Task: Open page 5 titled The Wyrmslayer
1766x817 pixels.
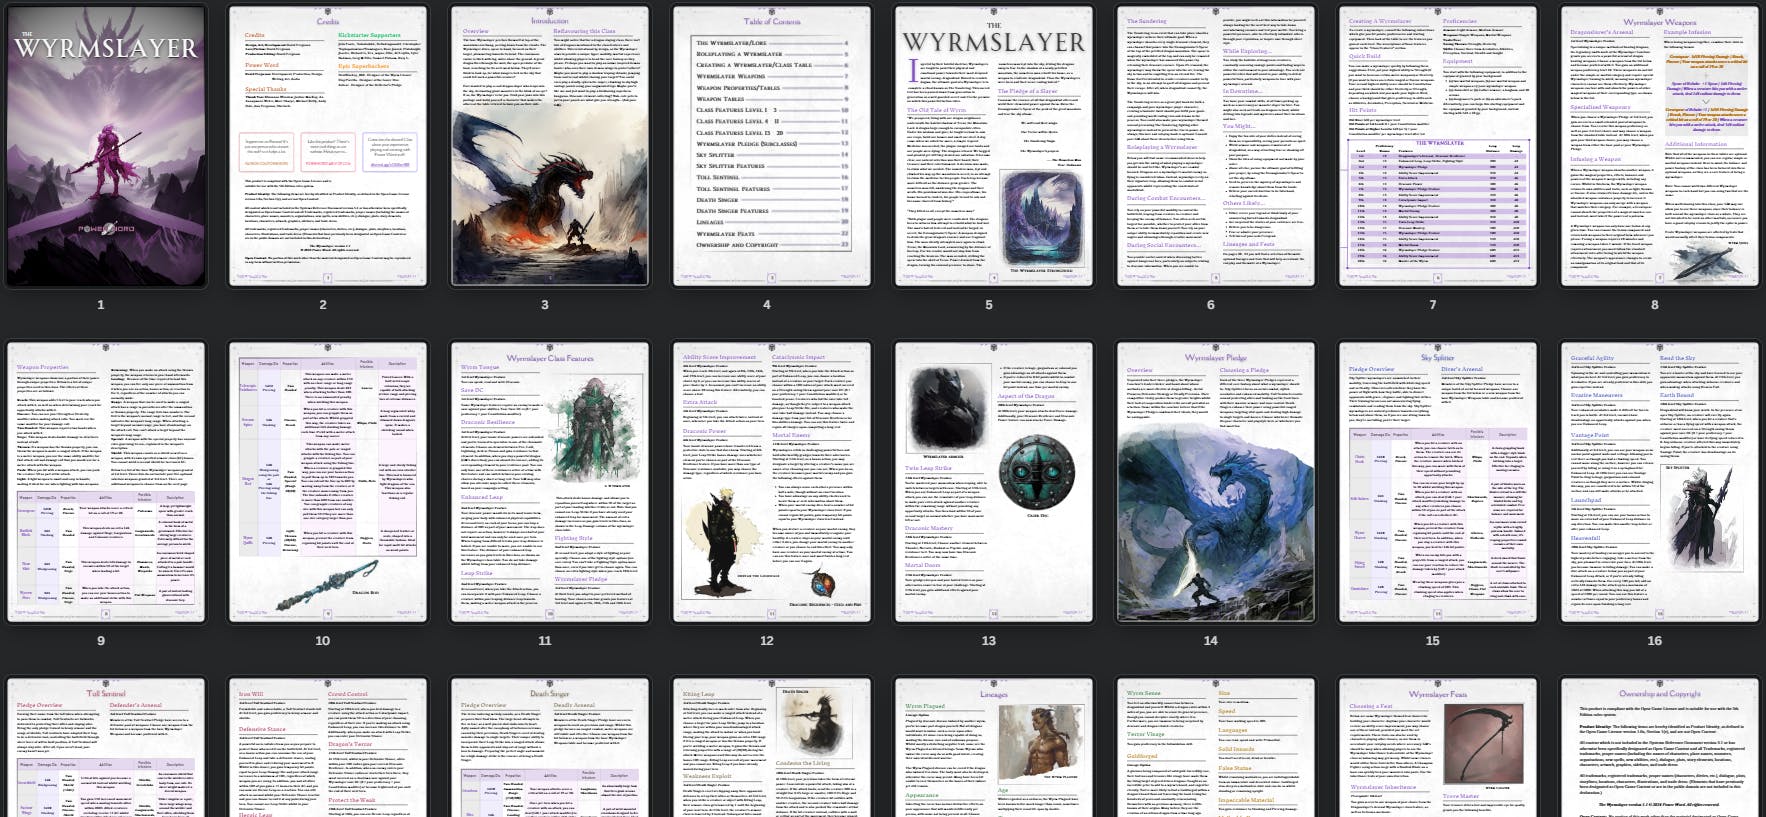Action: point(994,146)
